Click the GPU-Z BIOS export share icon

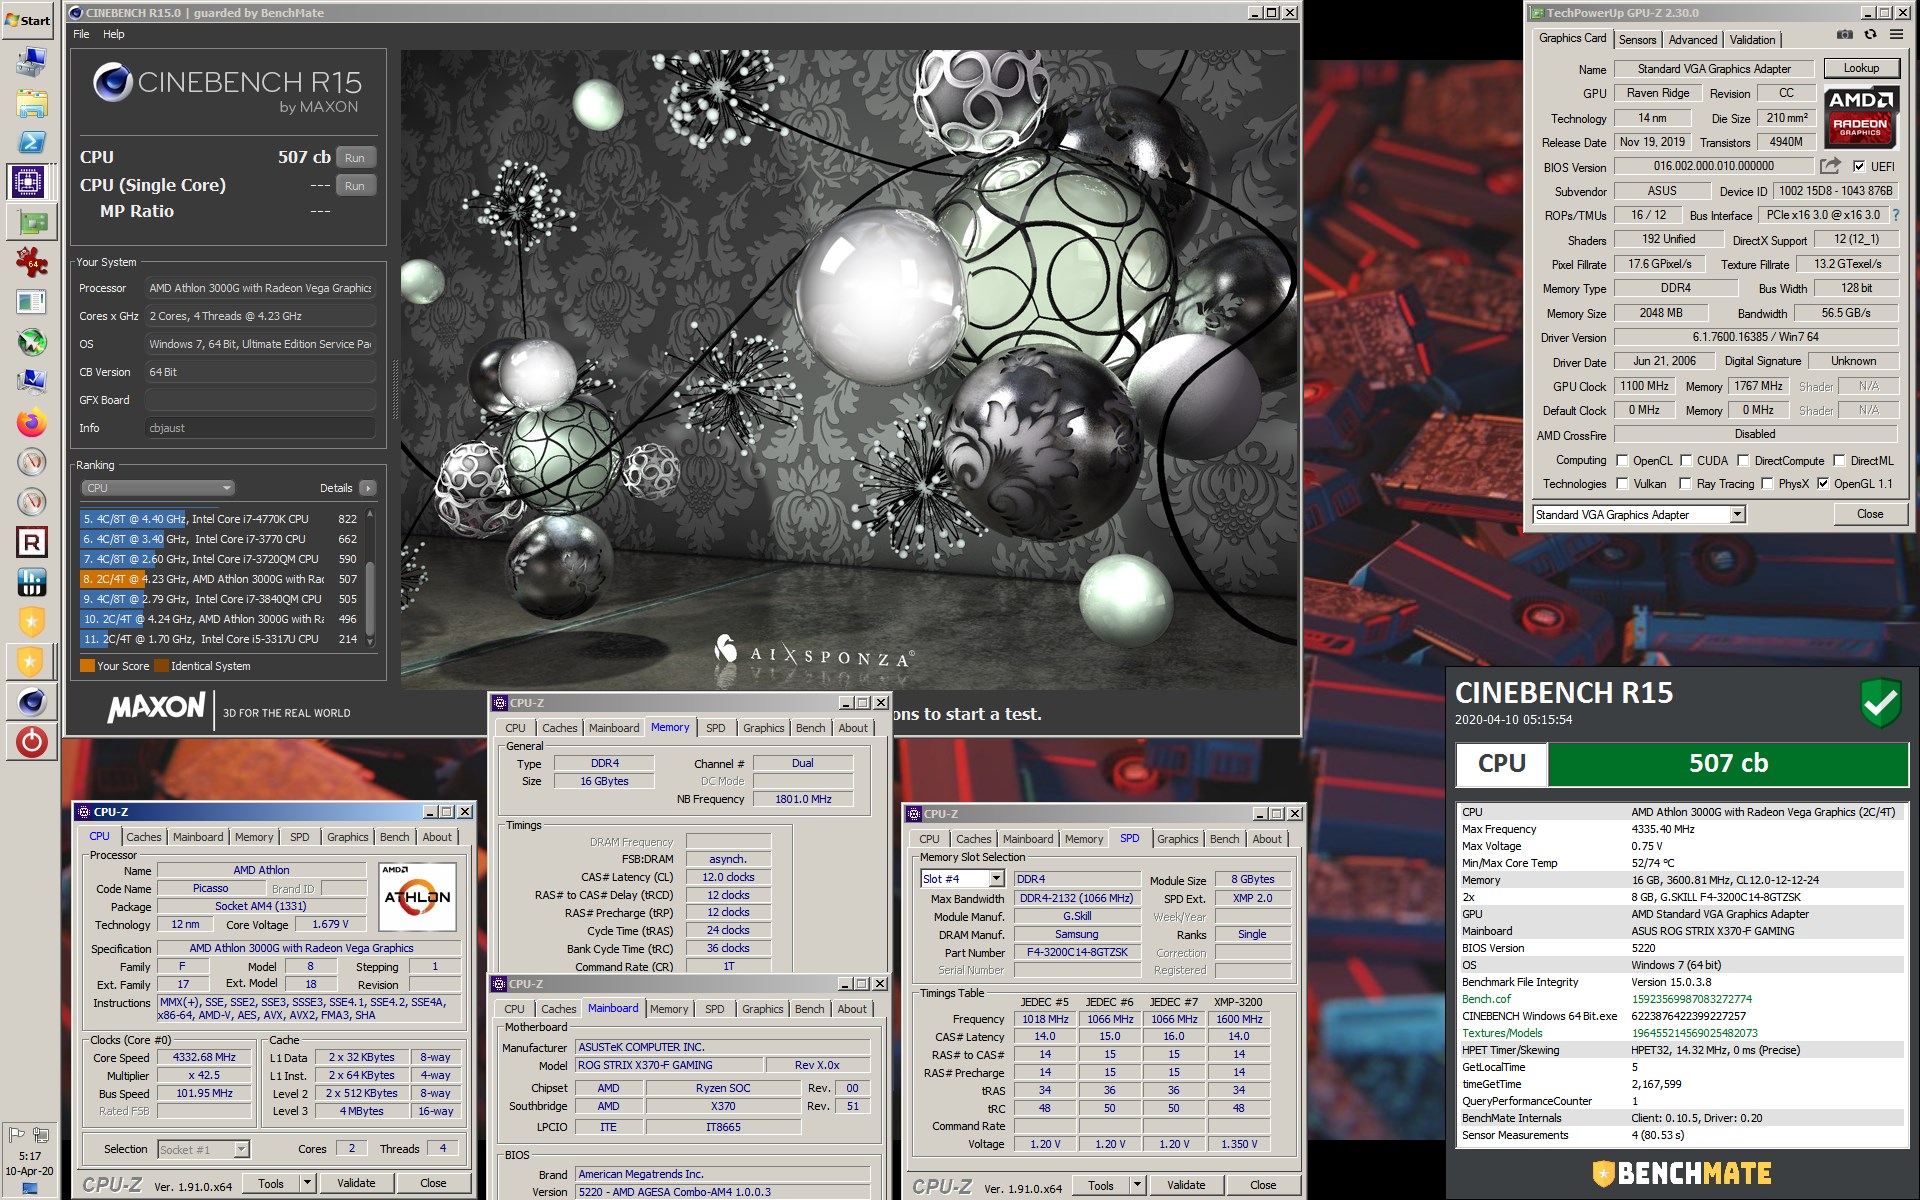[1830, 166]
